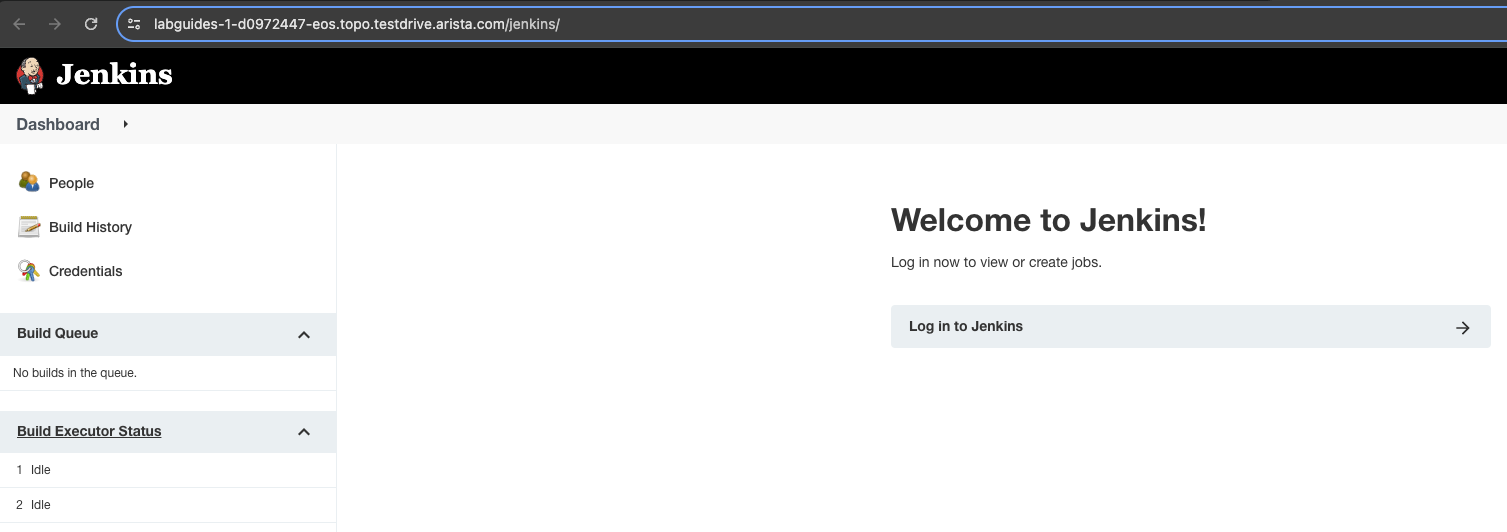Open the Dashboard breadcrumb
This screenshot has width=1507, height=532.
(x=58, y=124)
